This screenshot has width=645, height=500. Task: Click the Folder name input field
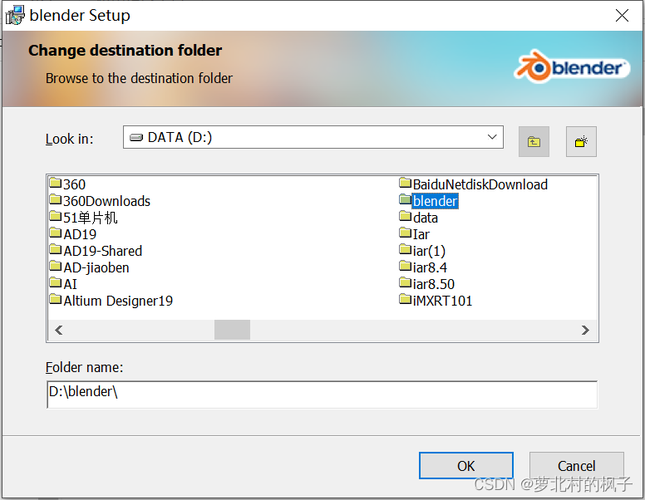(322, 394)
